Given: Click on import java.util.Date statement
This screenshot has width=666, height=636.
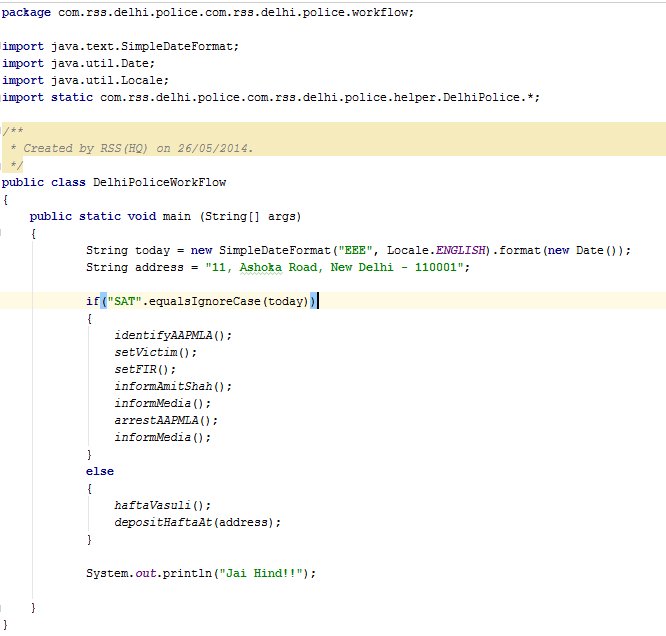Looking at the screenshot, I should pyautogui.click(x=78, y=63).
